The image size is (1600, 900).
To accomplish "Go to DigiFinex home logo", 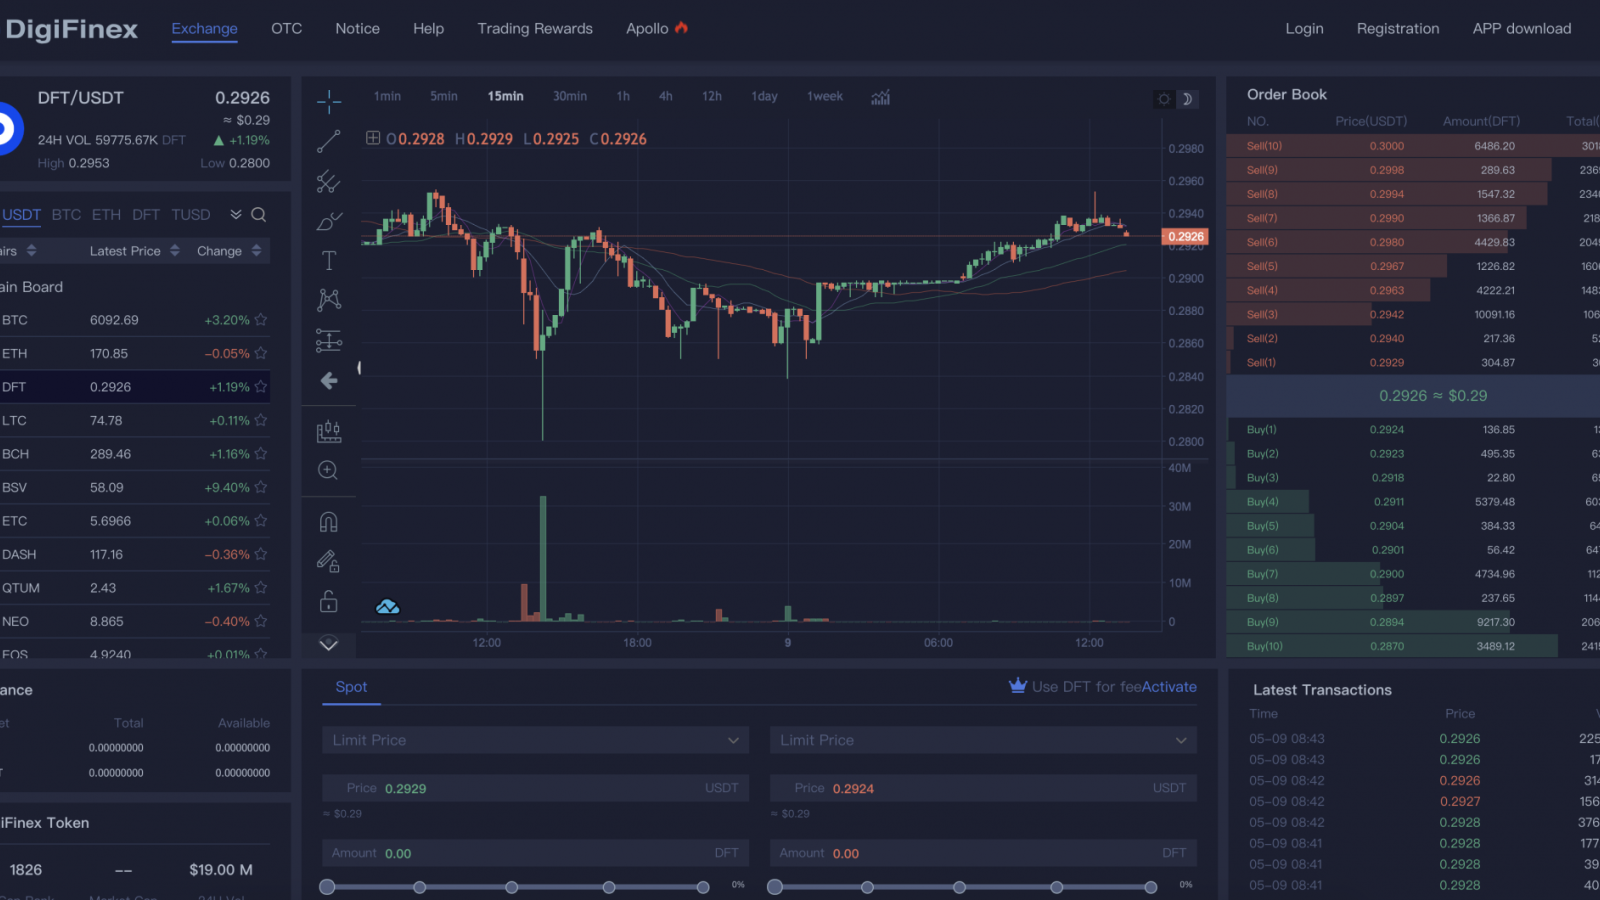I will click(70, 29).
